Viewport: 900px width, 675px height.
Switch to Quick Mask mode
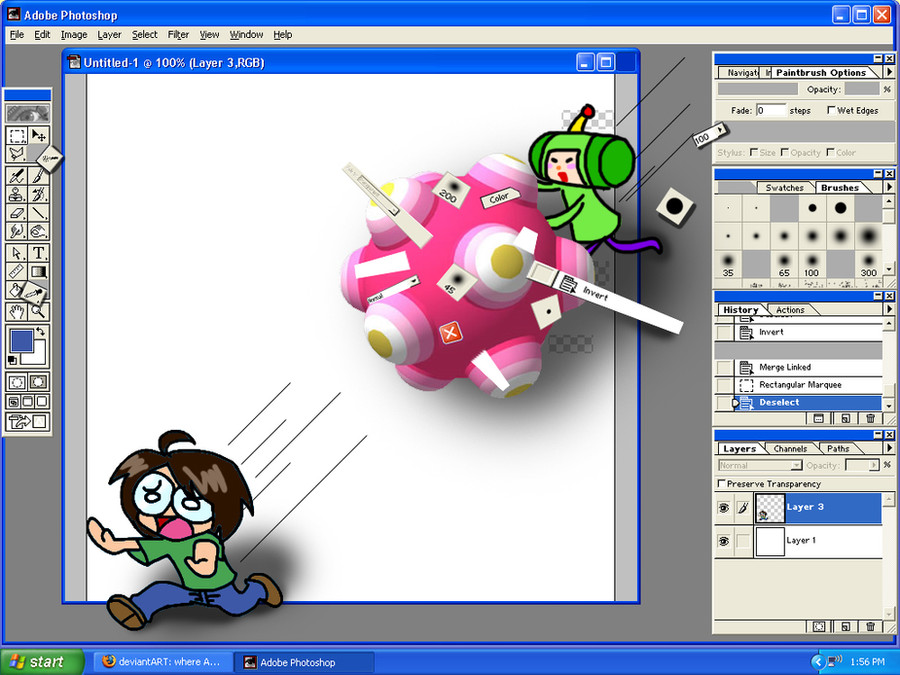[x=38, y=382]
